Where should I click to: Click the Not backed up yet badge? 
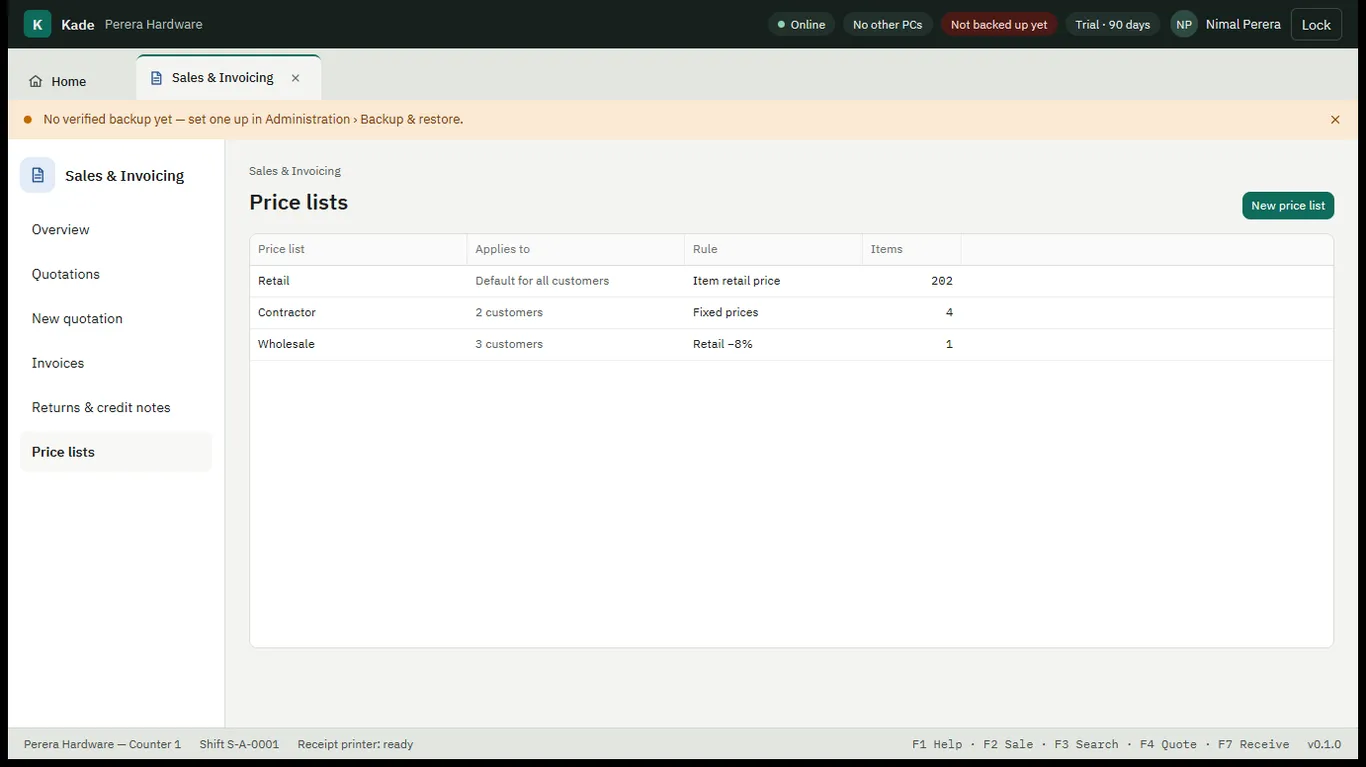pyautogui.click(x=999, y=25)
